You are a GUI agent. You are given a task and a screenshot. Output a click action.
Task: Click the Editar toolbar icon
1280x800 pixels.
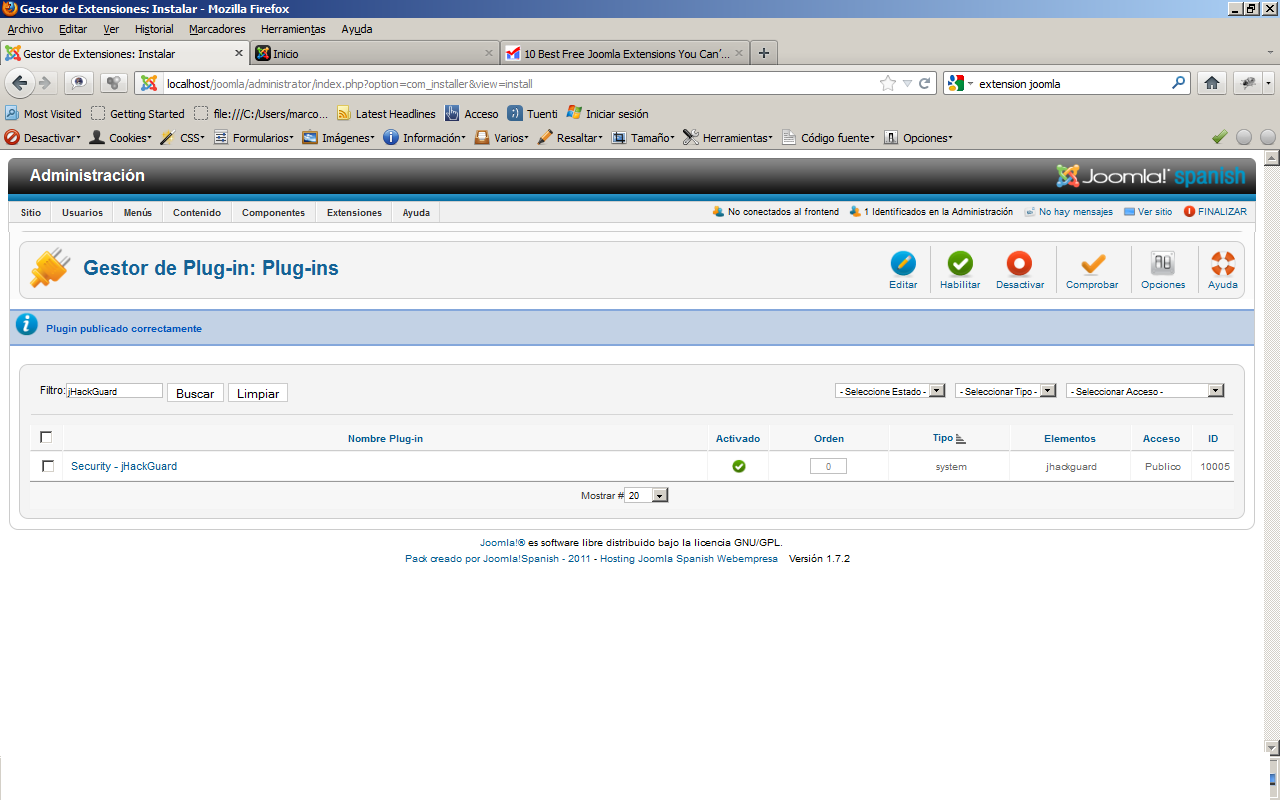click(x=902, y=265)
